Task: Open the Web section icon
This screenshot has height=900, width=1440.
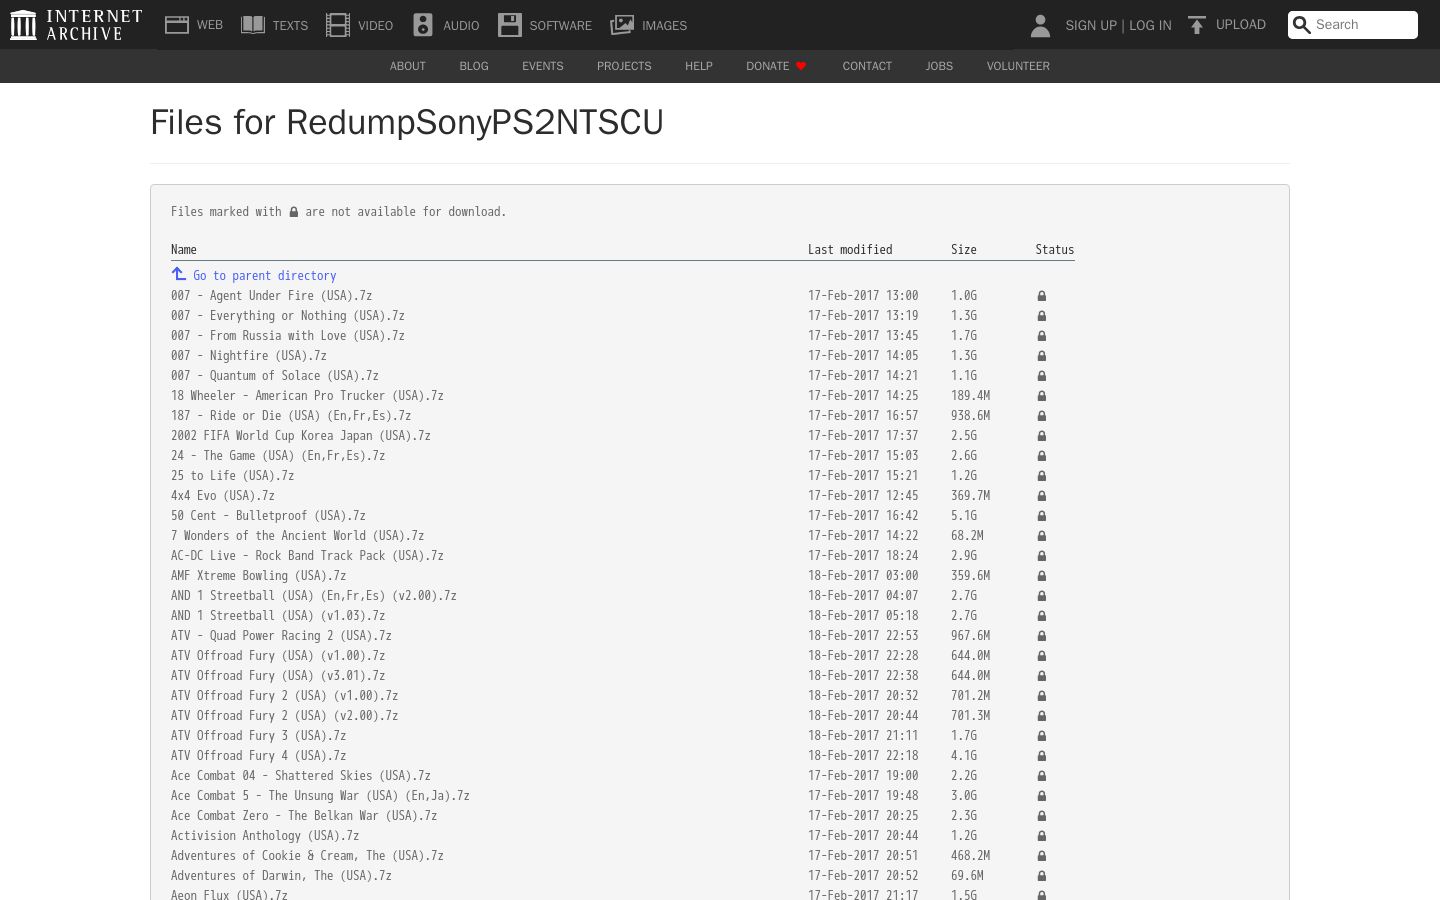Action: tap(177, 25)
